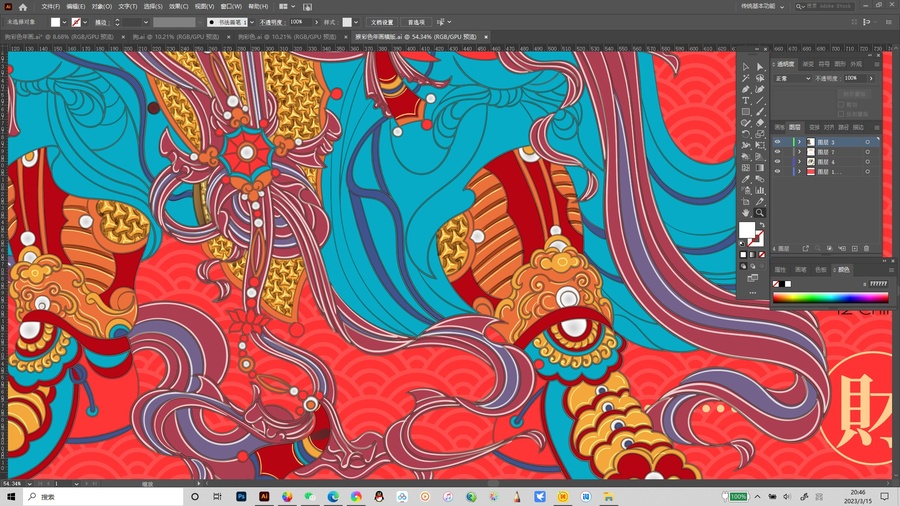Select the Eyedropper tool

coord(746,179)
